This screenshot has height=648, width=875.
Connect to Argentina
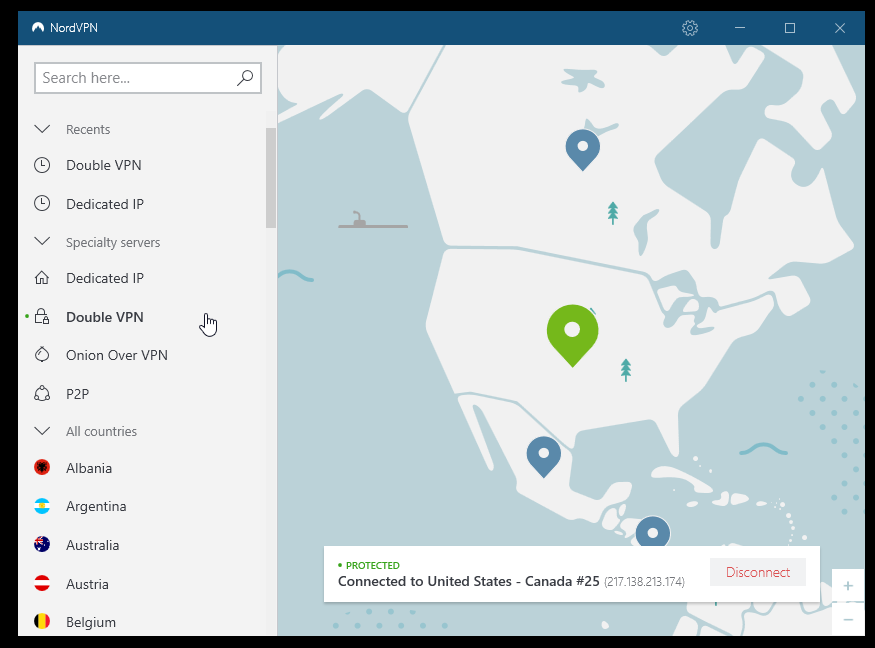point(96,506)
